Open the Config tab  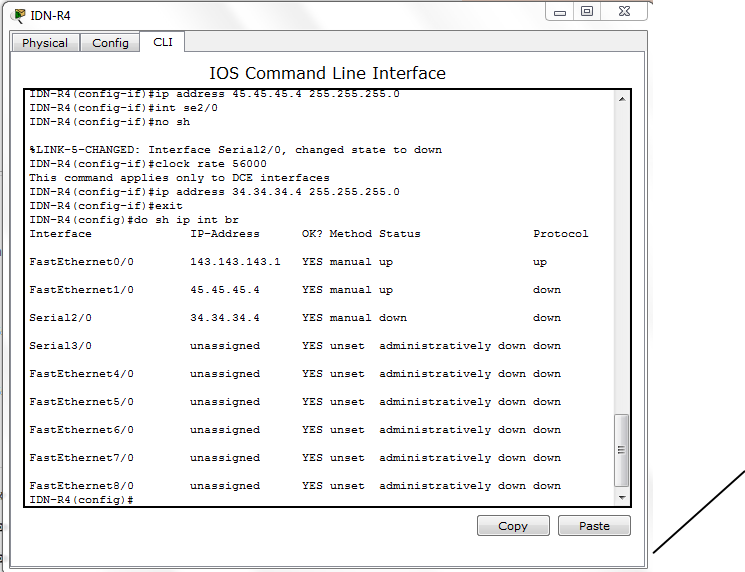[x=110, y=43]
